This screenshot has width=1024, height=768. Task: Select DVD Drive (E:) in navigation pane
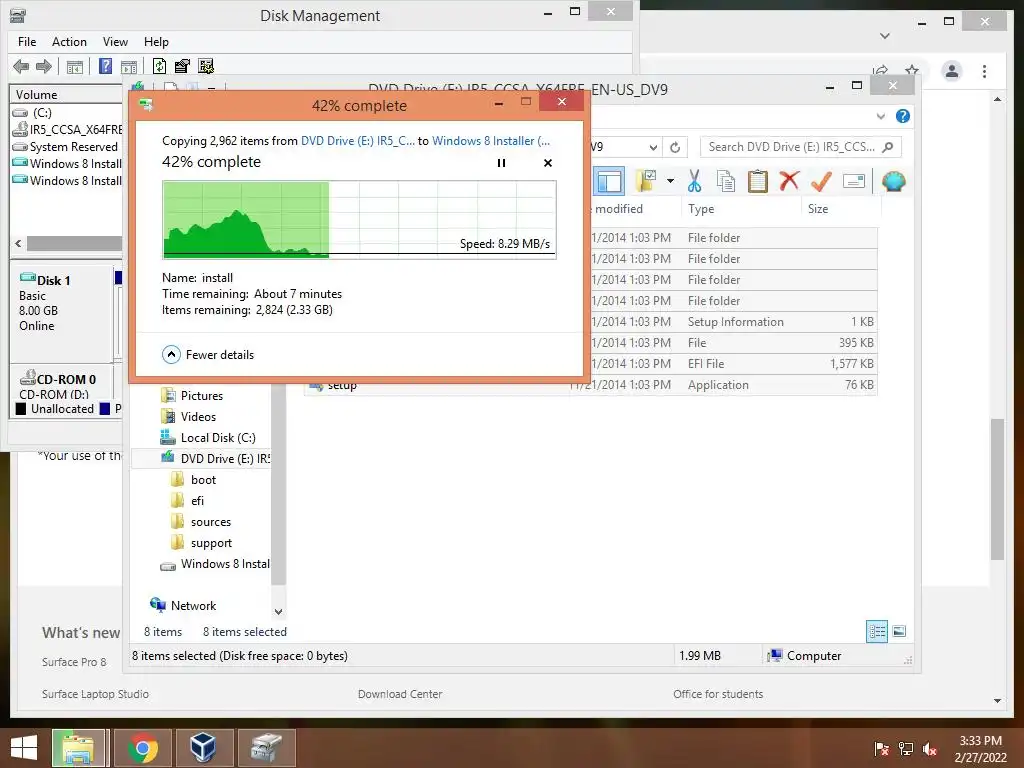tap(225, 458)
